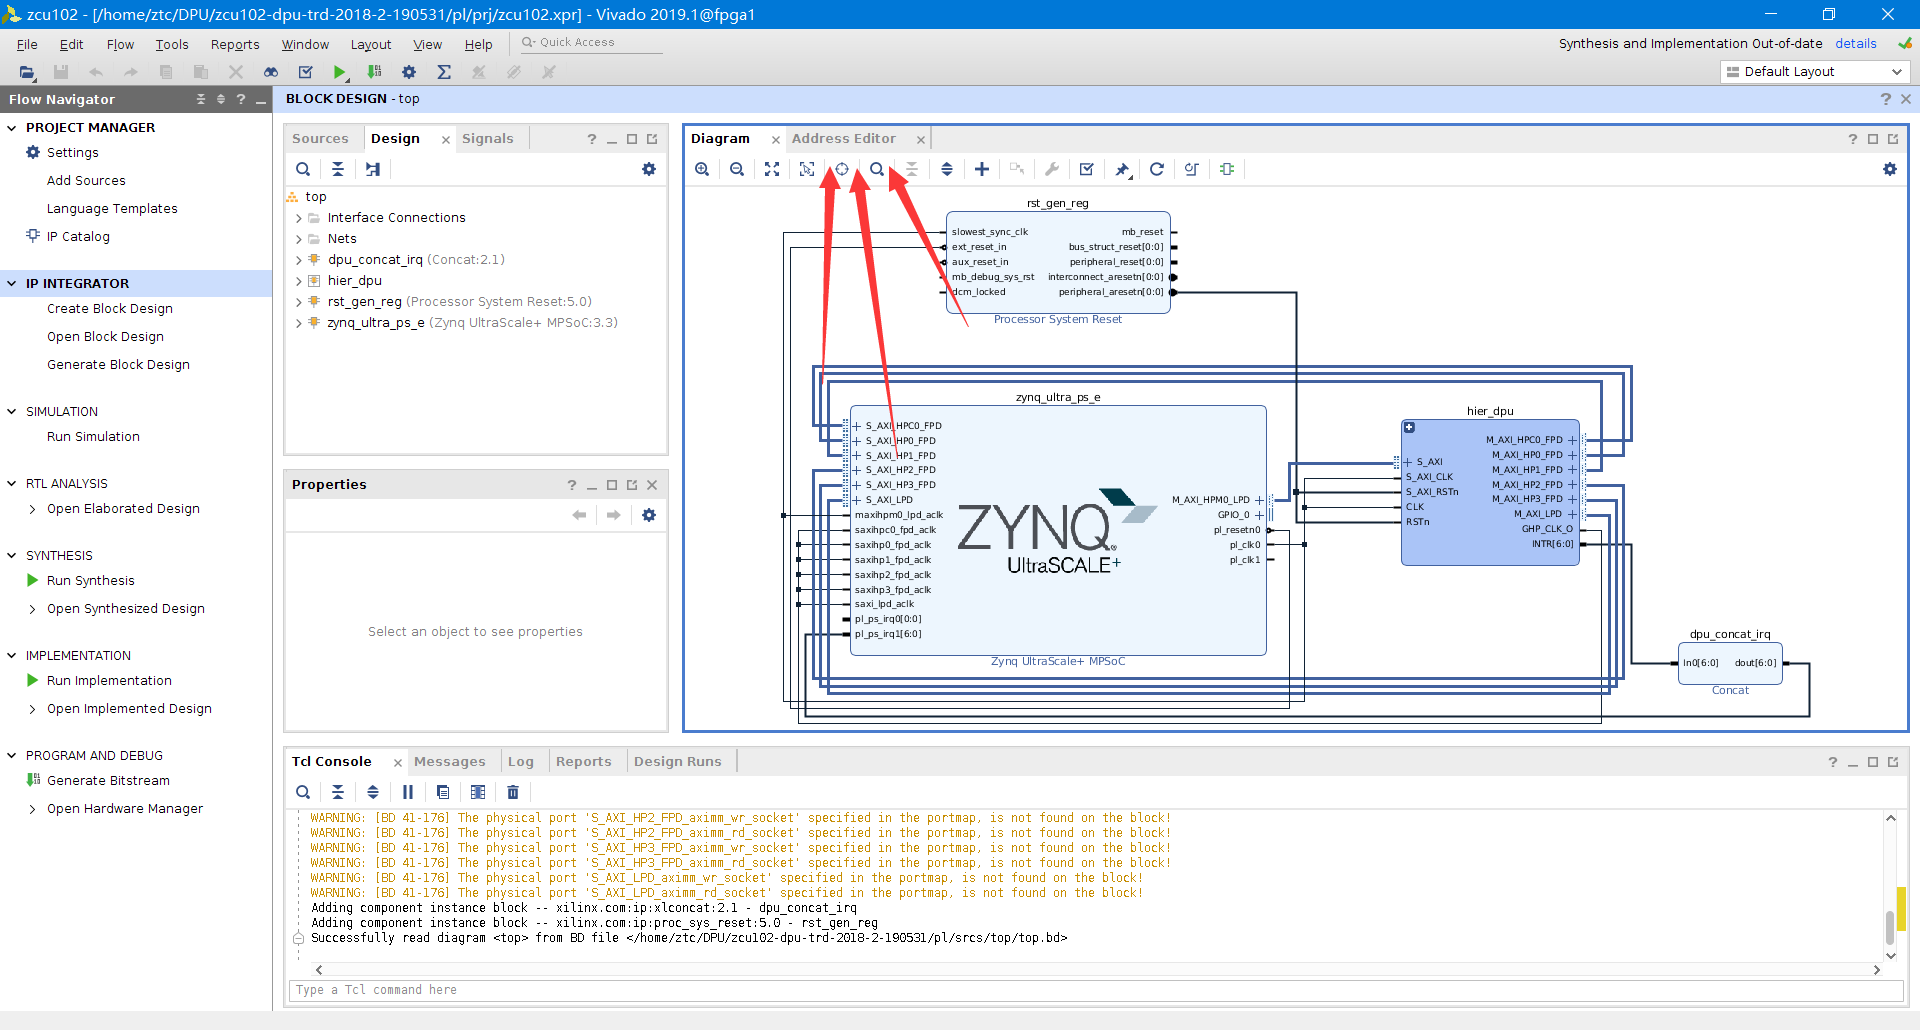Click Generate Block Design
This screenshot has width=1920, height=1030.
[x=118, y=365]
